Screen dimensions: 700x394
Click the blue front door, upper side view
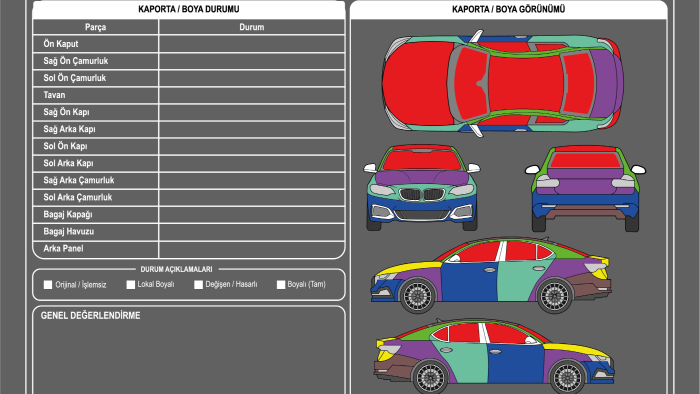pyautogui.click(x=469, y=281)
